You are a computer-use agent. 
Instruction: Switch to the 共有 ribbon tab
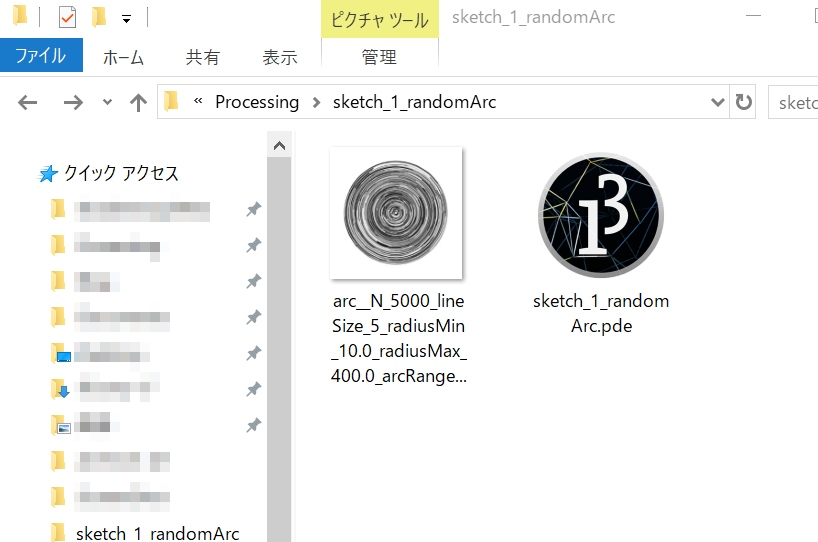pos(202,57)
